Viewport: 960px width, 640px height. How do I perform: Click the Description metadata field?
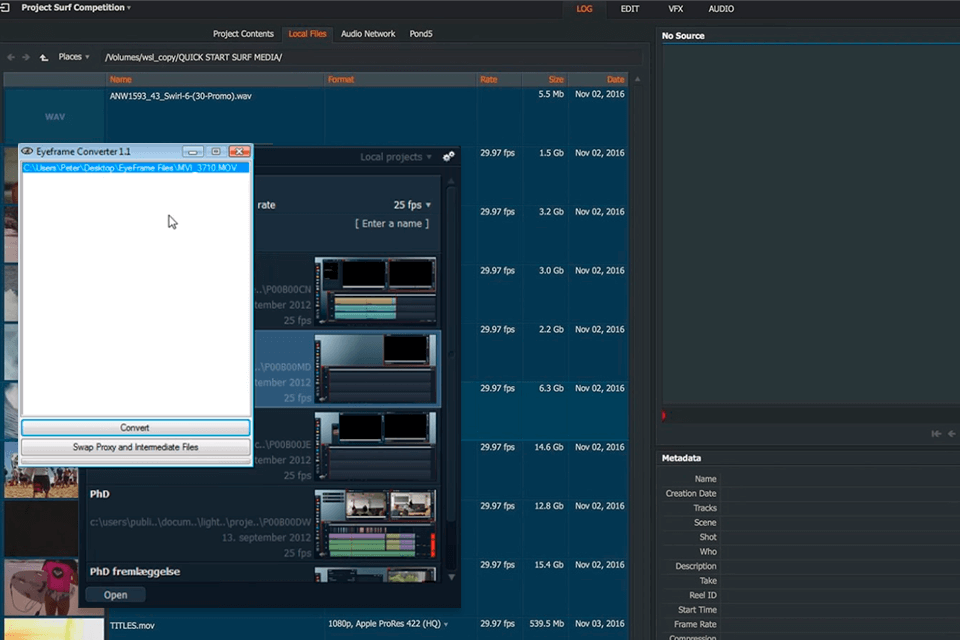pyautogui.click(x=839, y=566)
